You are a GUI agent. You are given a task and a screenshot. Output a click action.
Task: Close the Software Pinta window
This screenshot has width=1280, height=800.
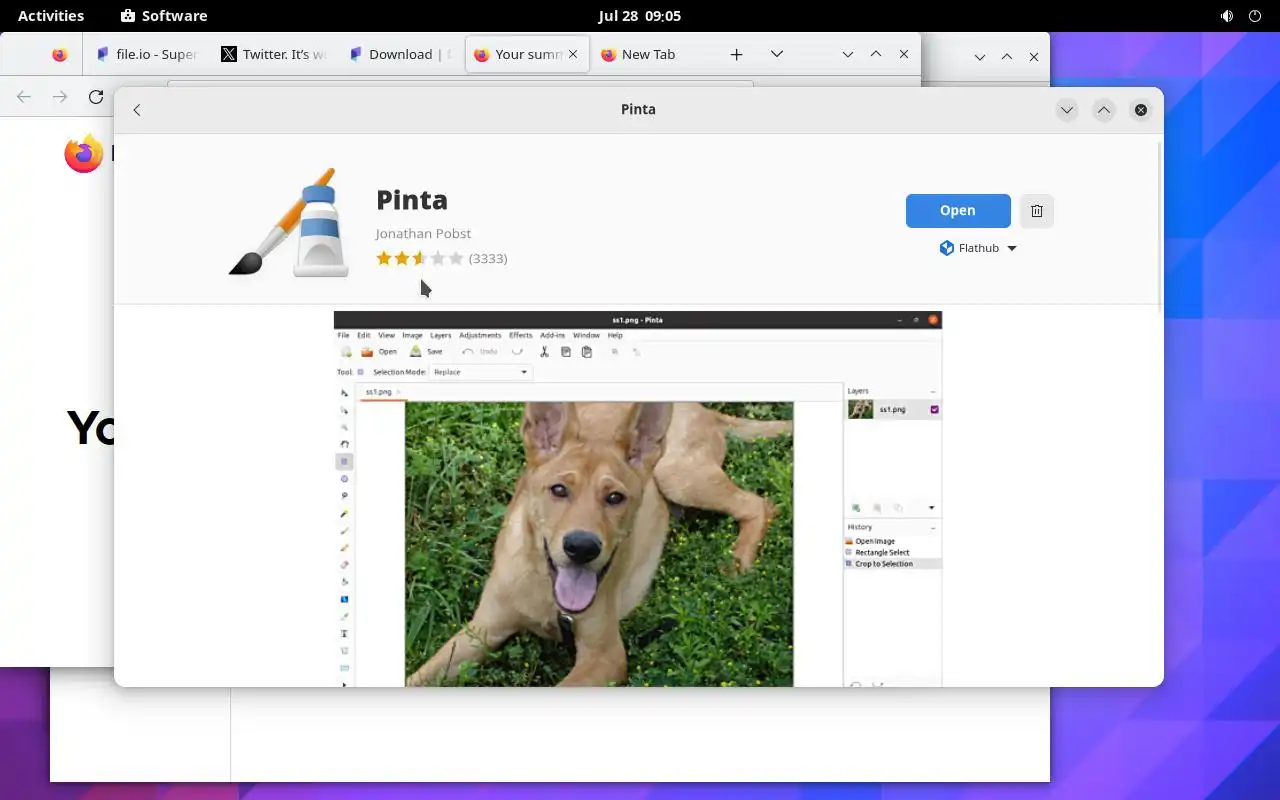point(1141,110)
